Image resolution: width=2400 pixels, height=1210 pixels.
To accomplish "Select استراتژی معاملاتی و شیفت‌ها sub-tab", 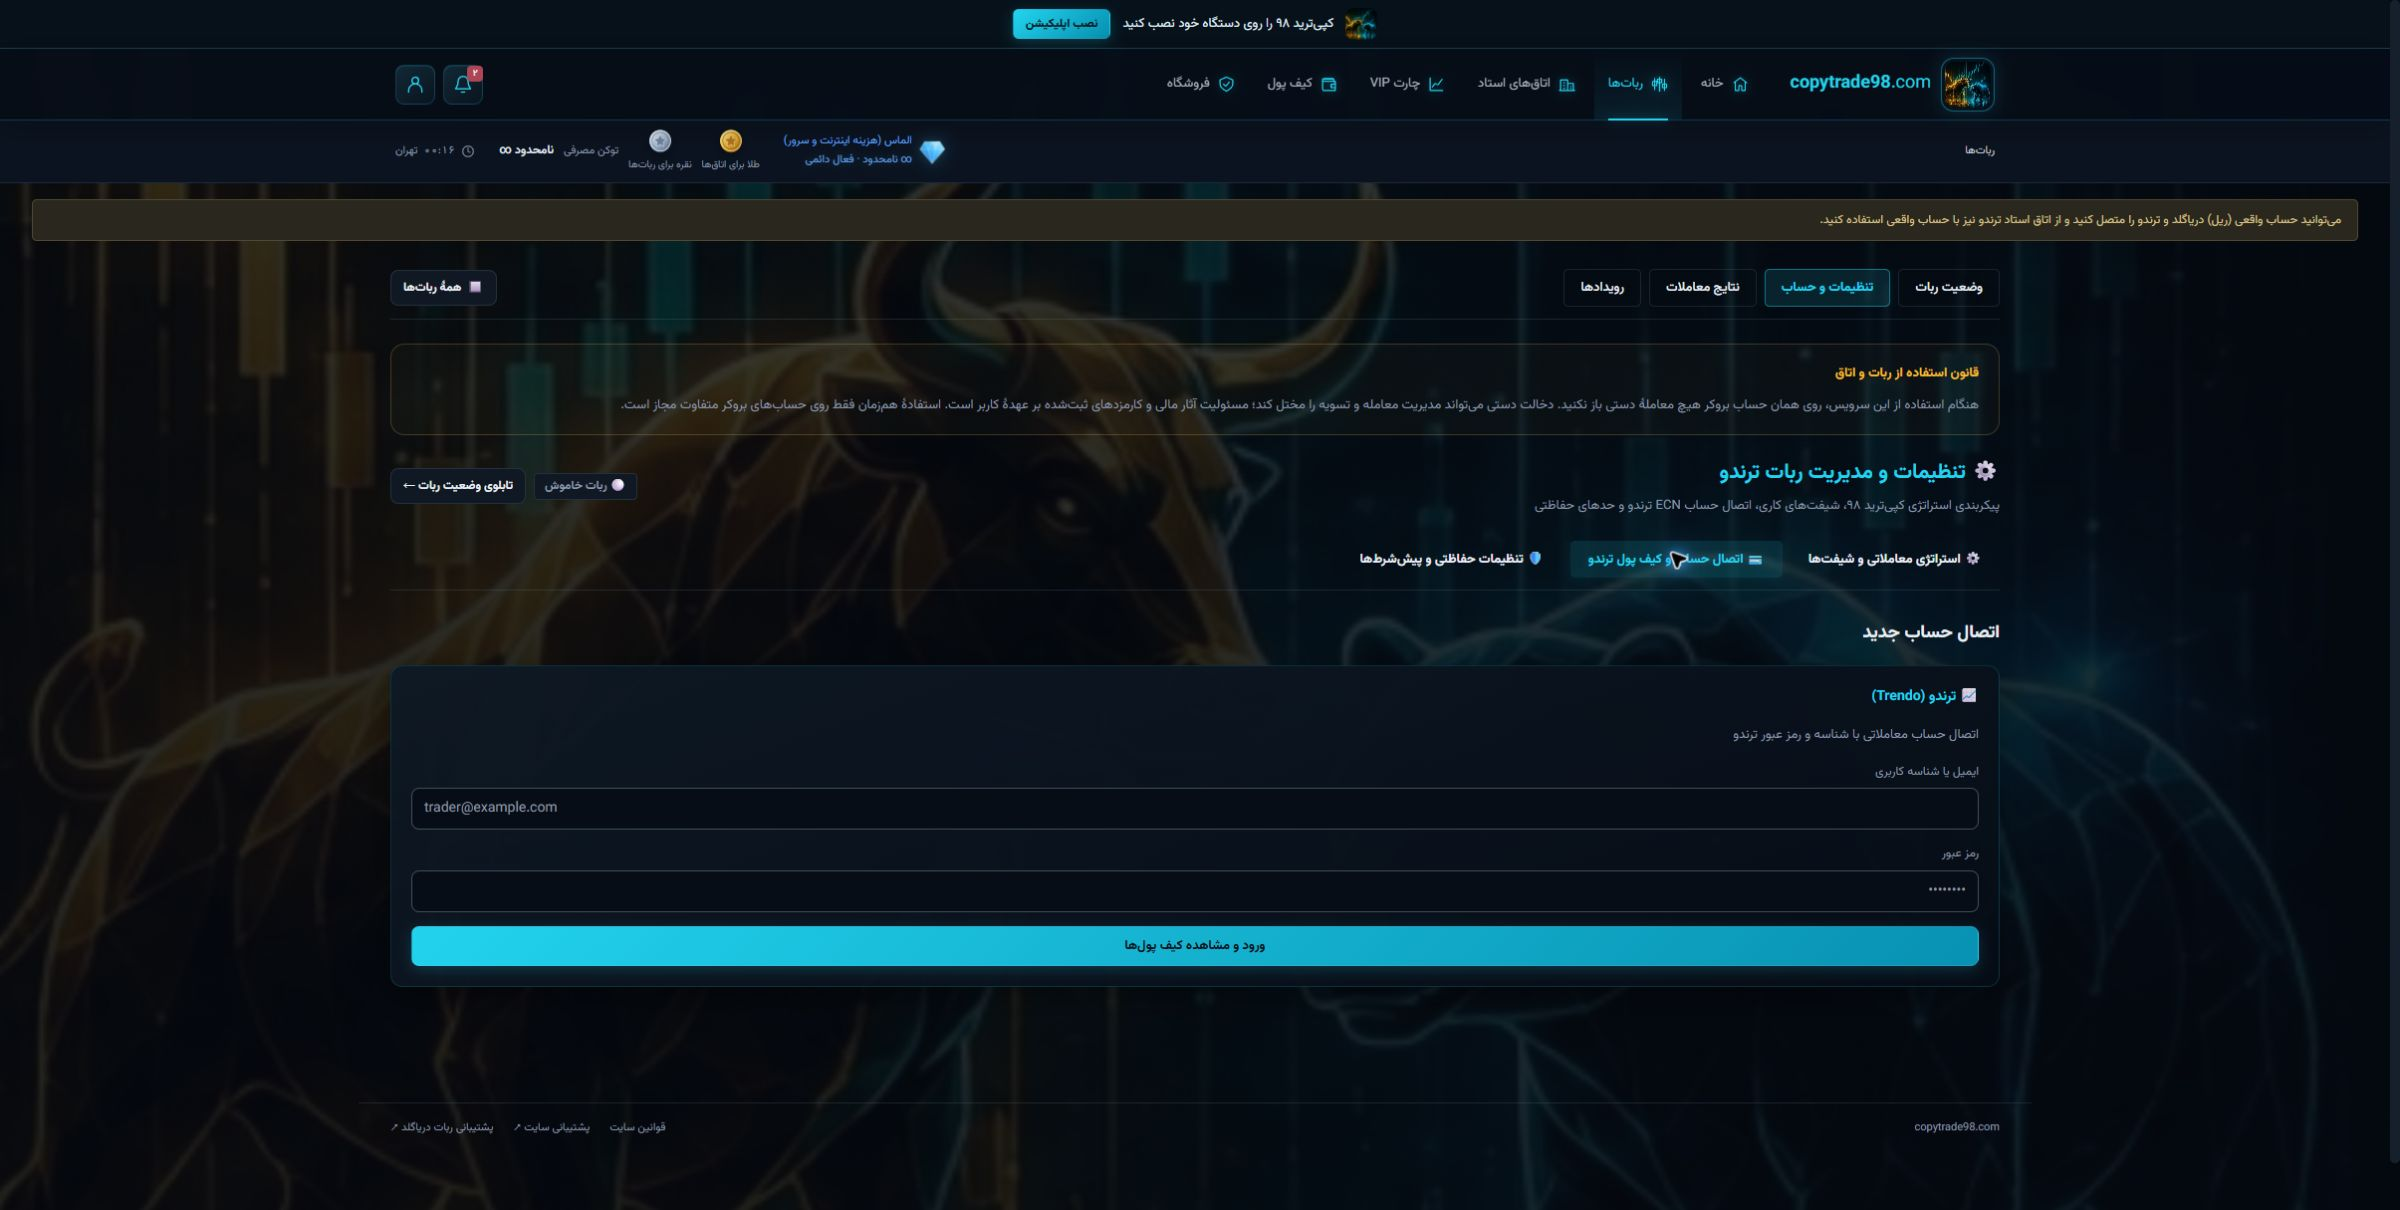I will tap(1893, 559).
